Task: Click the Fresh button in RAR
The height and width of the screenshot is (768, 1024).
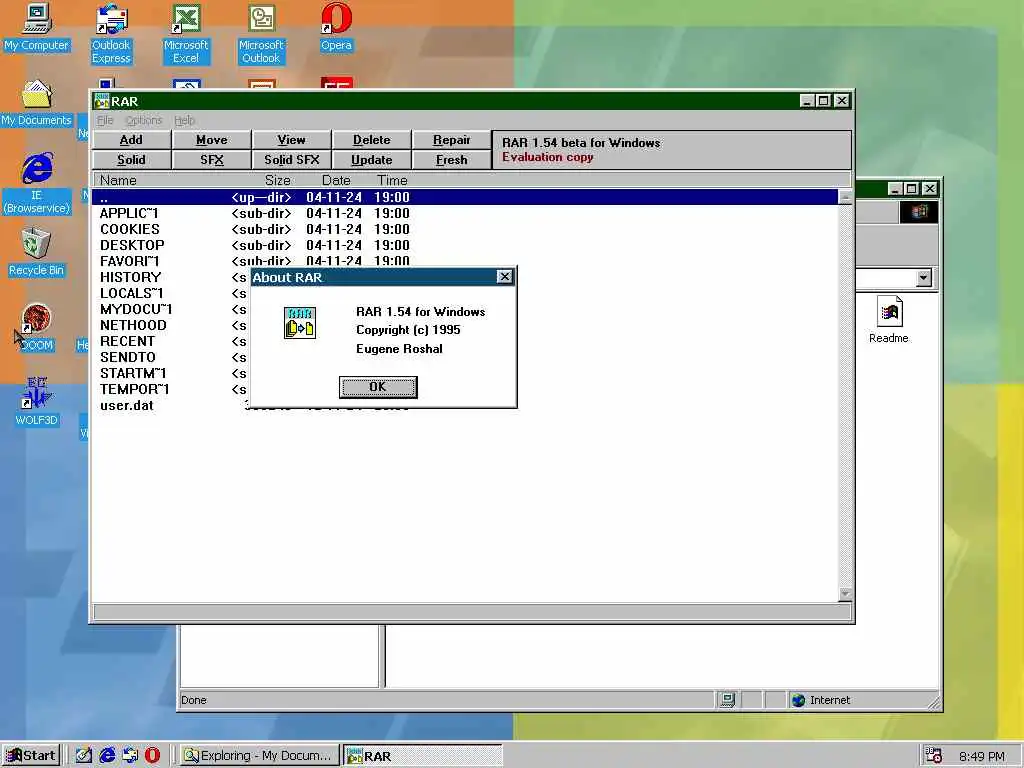Action: (x=451, y=160)
